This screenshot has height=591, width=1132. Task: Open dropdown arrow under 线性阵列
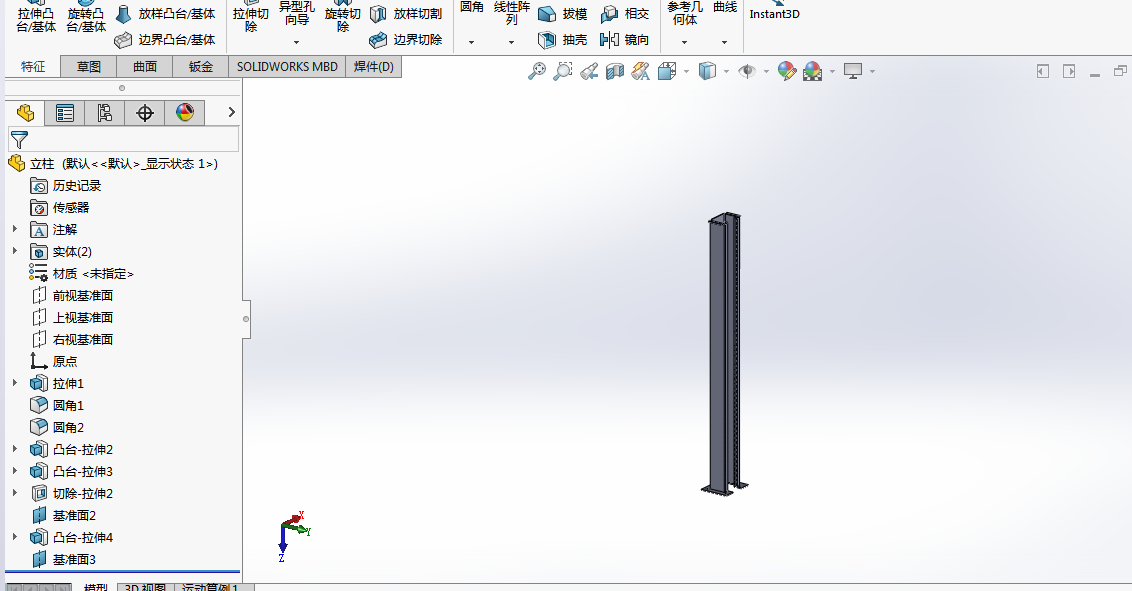[511, 42]
